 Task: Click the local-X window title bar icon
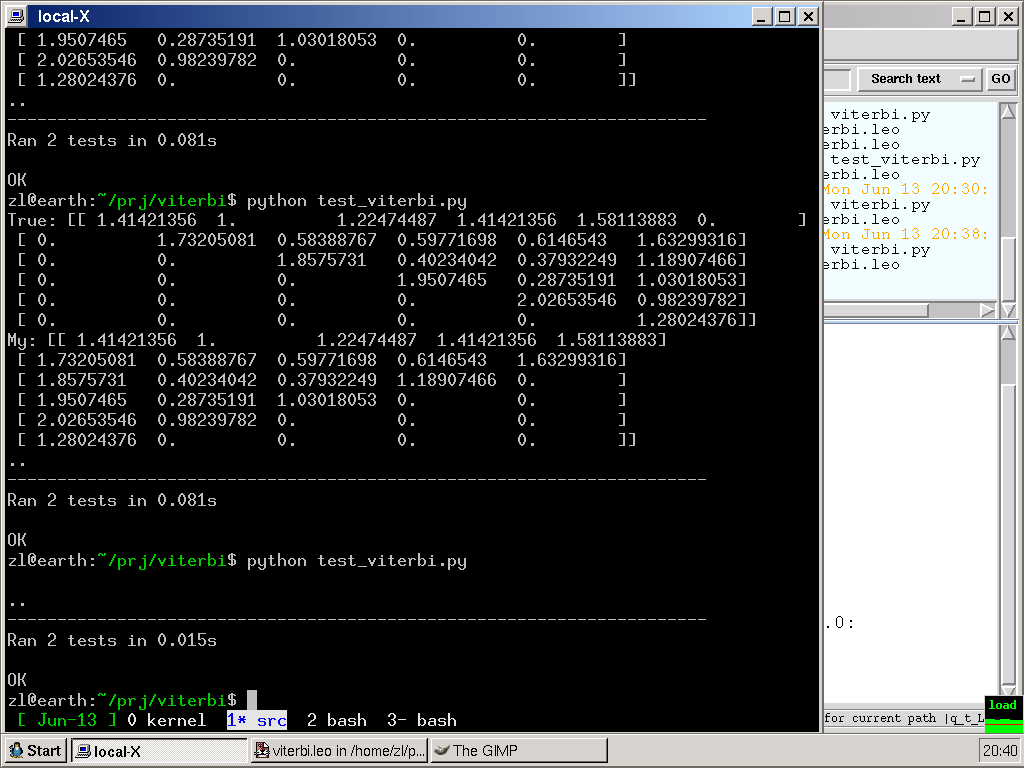18,16
